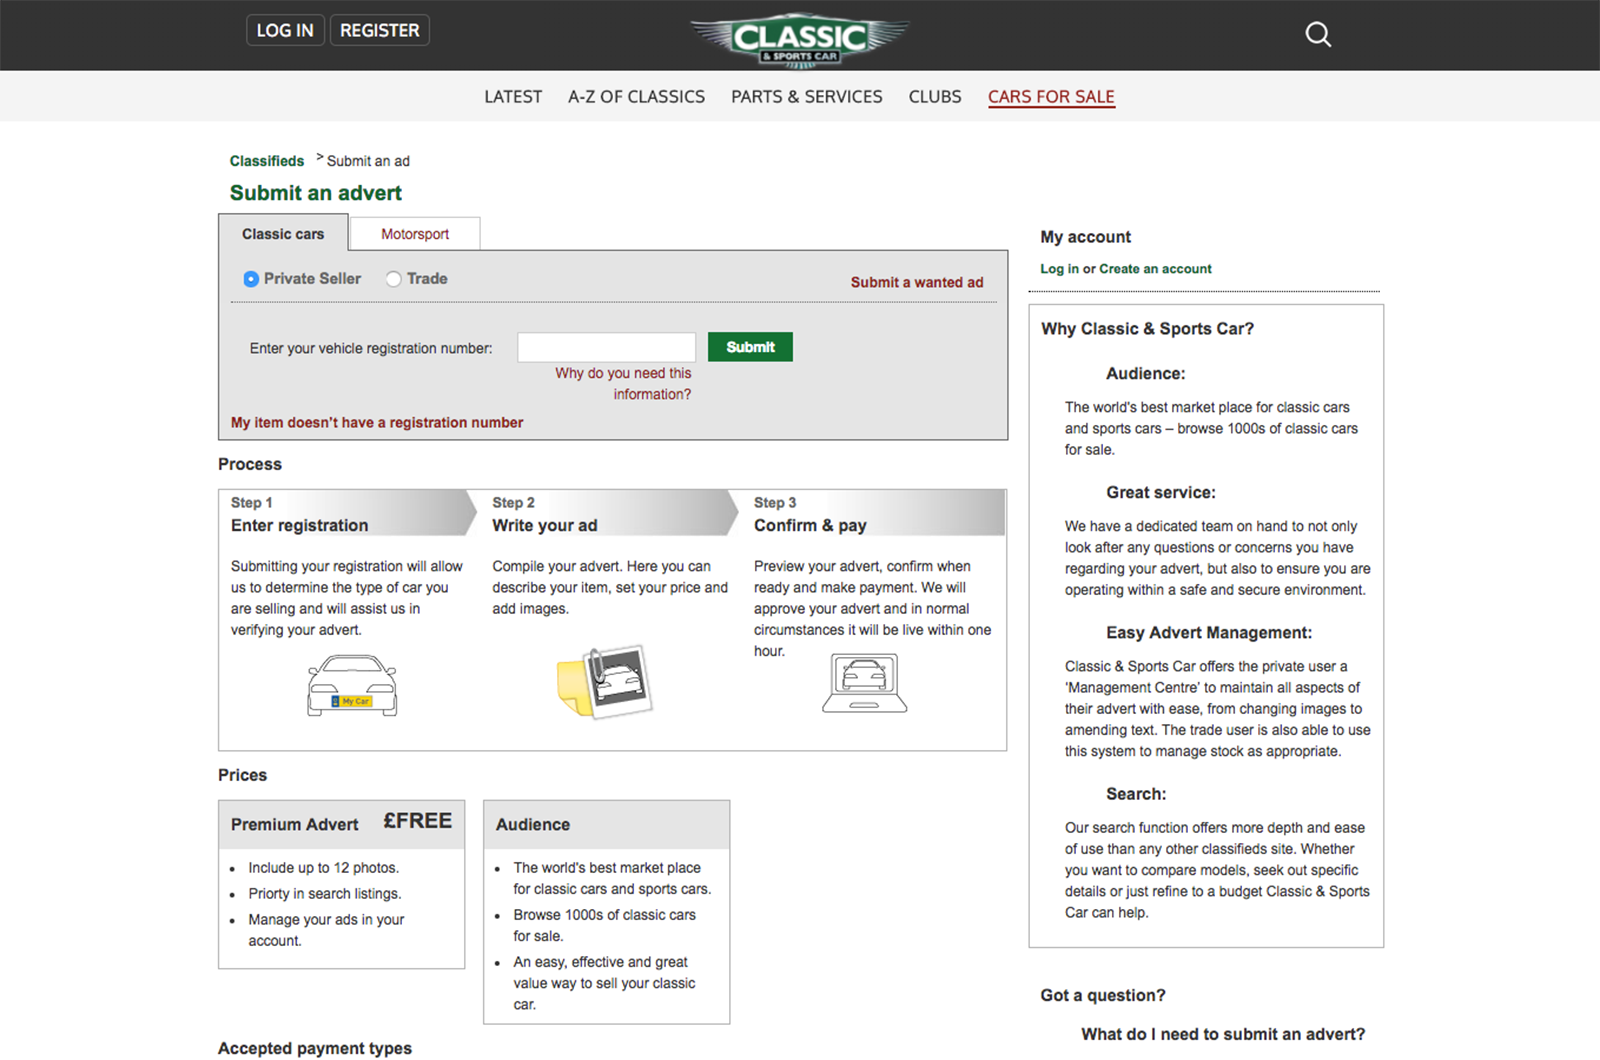Click the Register button

379,31
